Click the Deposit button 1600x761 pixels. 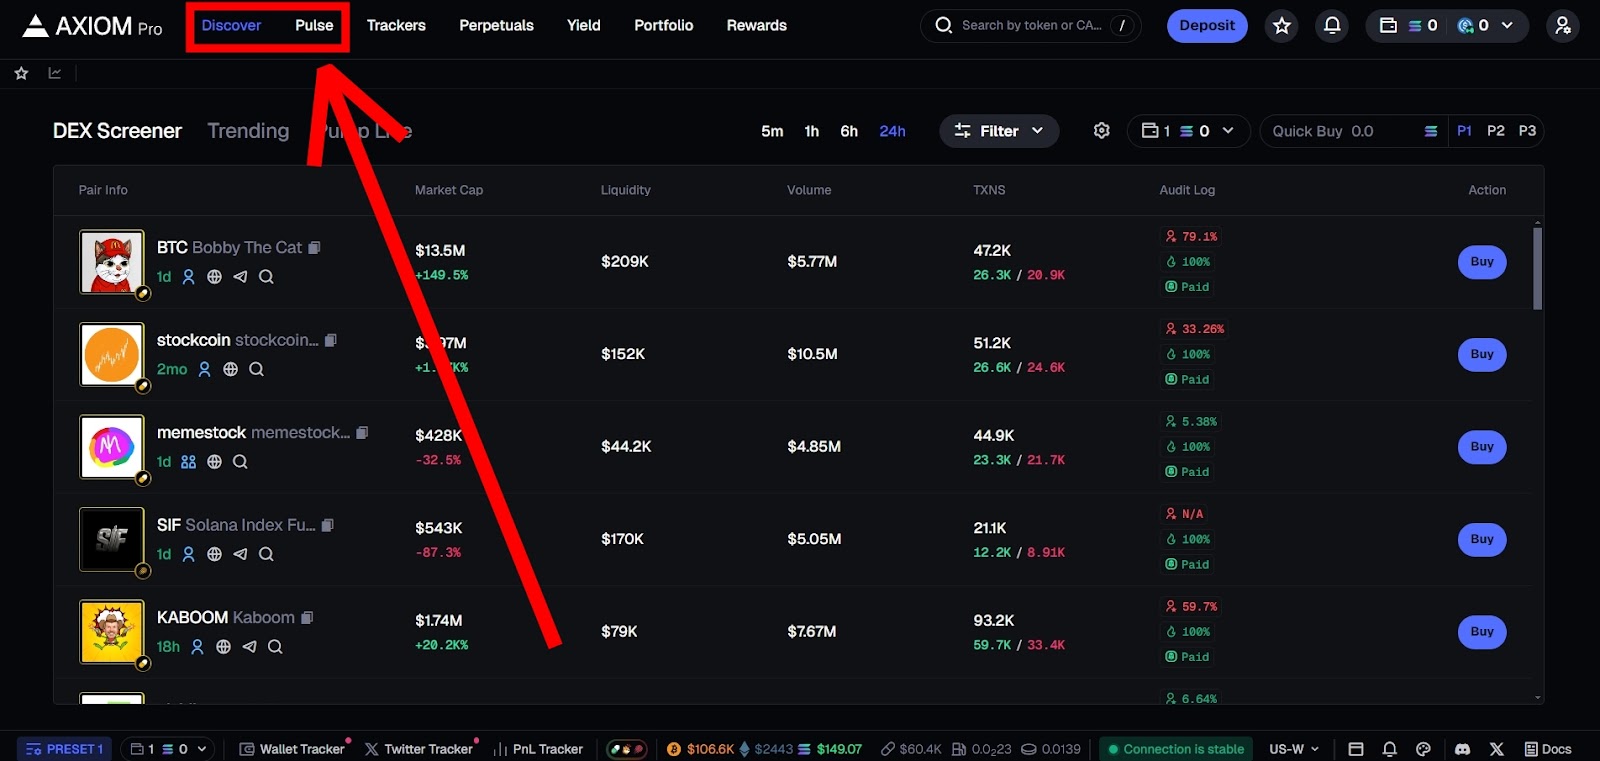click(1207, 26)
